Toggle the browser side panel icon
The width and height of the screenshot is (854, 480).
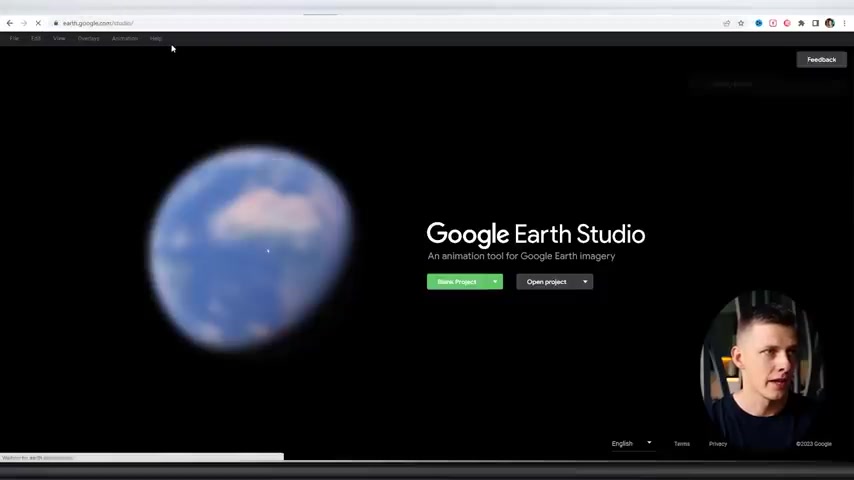click(x=815, y=23)
